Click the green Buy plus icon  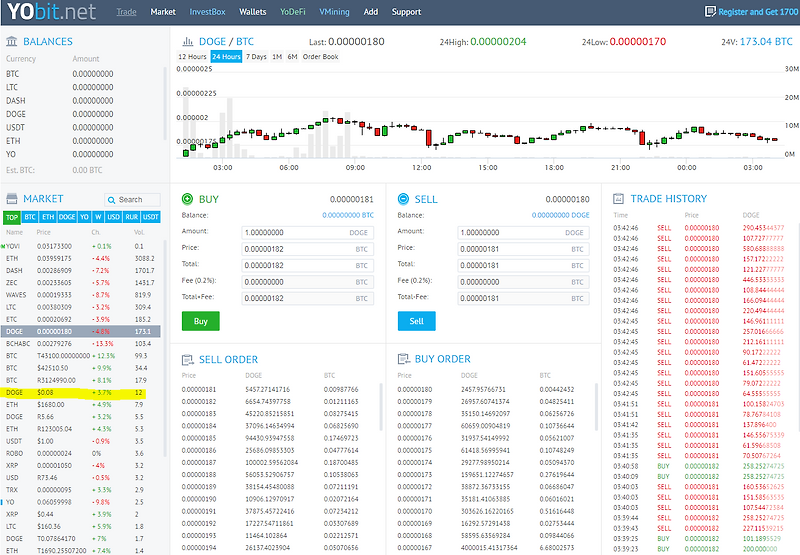[x=187, y=198]
